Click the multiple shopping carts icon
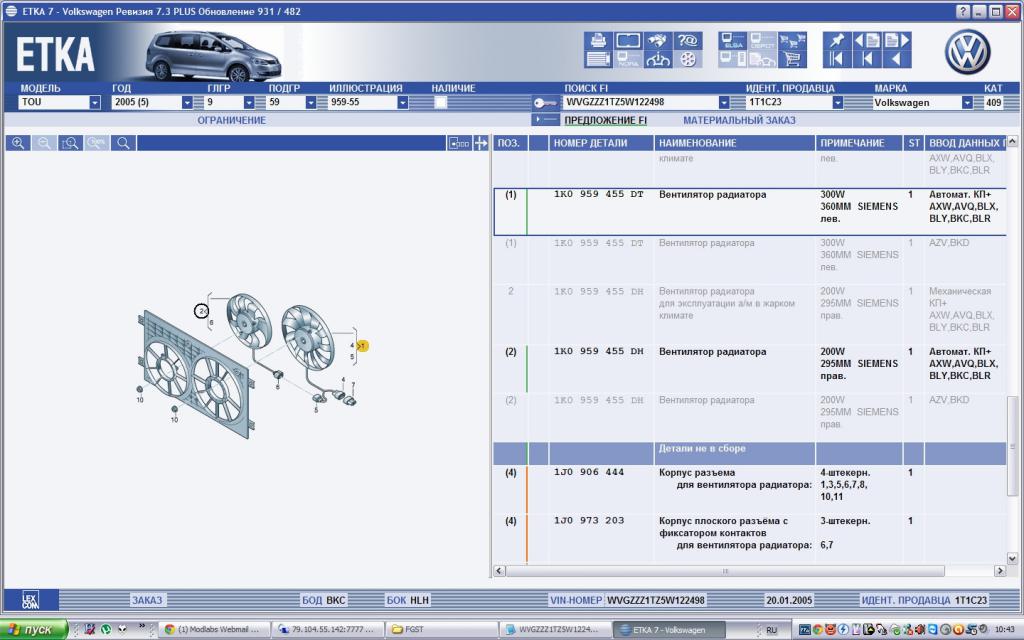Screen dimensions: 1024x640 [x=792, y=40]
